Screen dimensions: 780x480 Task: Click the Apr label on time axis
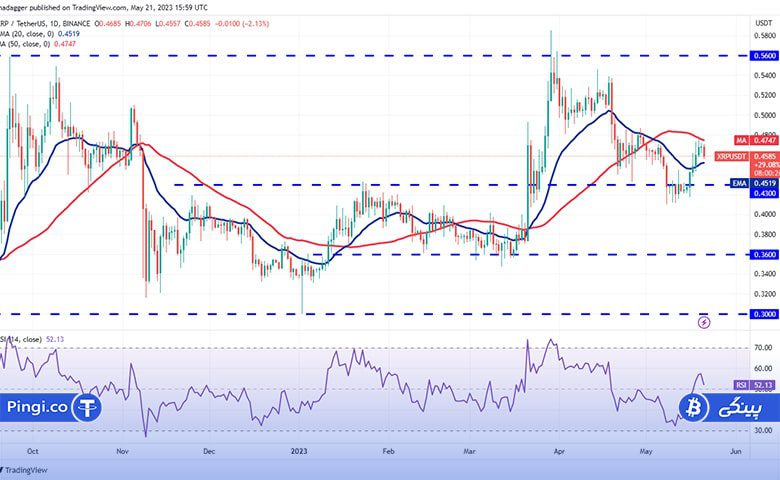[x=559, y=451]
